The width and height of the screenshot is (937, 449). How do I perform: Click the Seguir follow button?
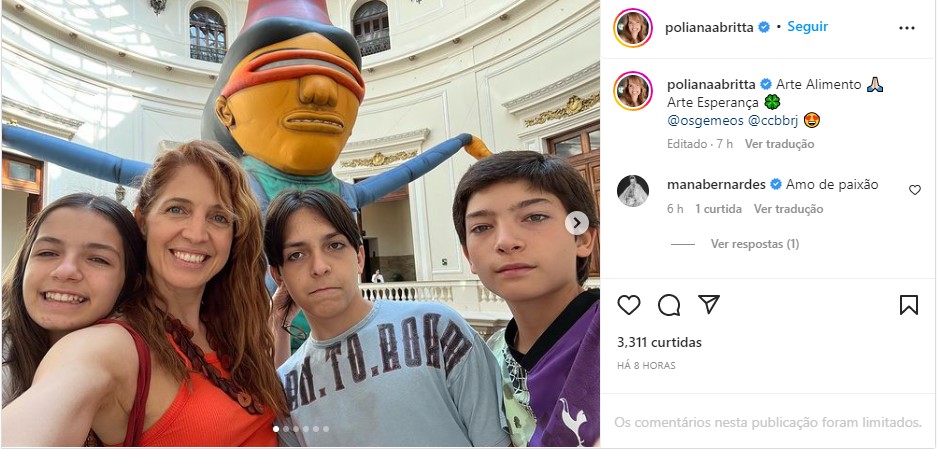[x=807, y=27]
